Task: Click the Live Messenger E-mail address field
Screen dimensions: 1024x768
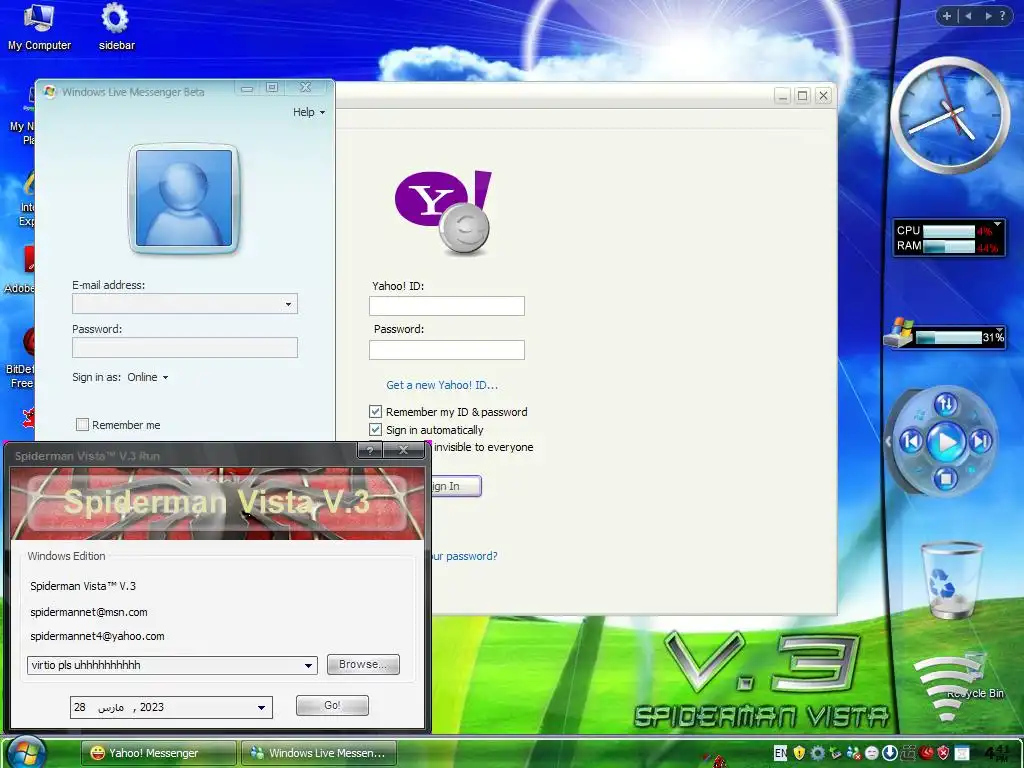Action: (x=185, y=304)
